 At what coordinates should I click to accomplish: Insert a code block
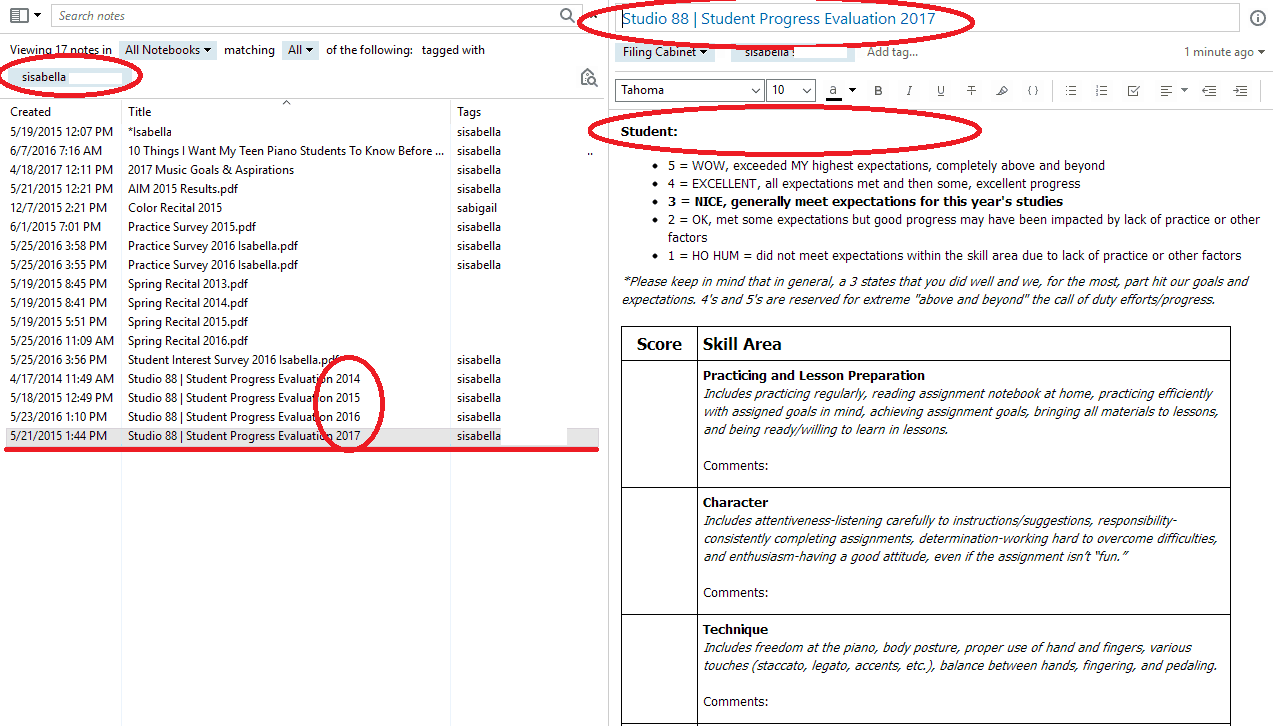(1033, 91)
